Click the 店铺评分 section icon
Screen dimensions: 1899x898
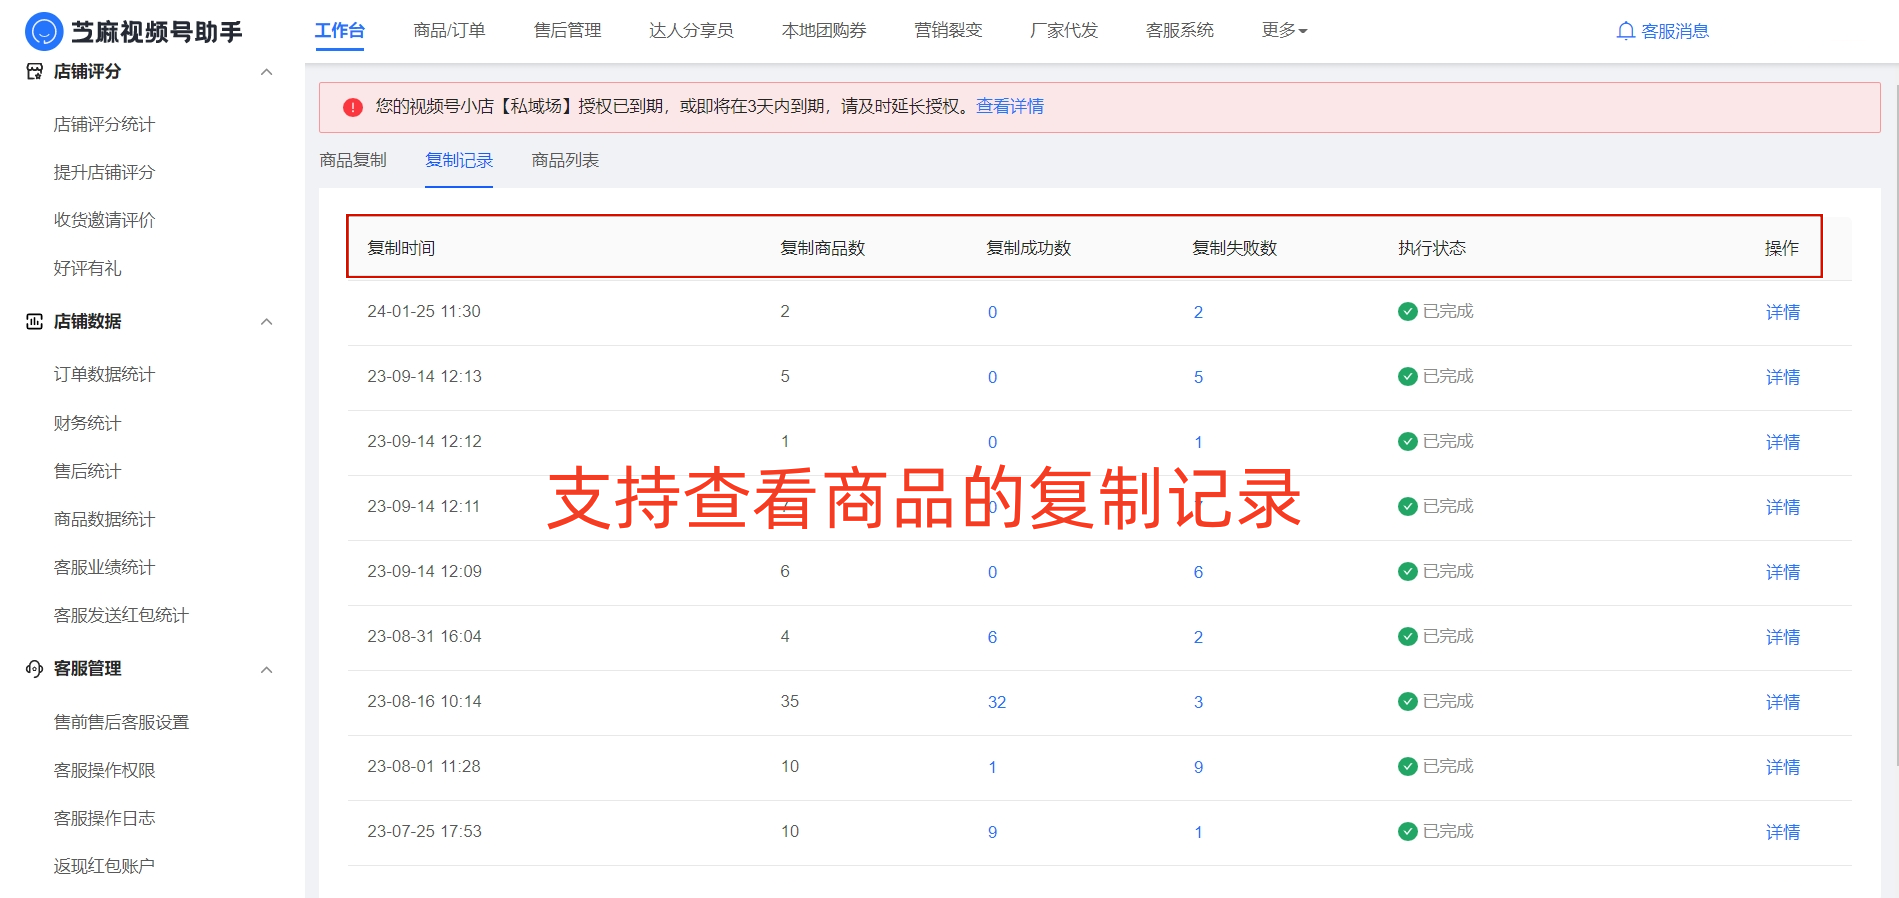pyautogui.click(x=35, y=72)
